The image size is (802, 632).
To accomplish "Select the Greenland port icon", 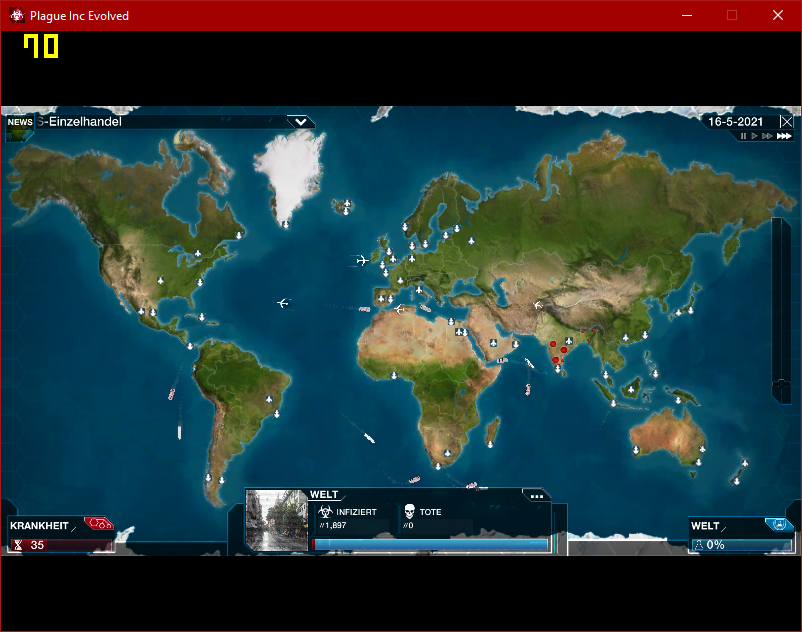I will coord(285,224).
